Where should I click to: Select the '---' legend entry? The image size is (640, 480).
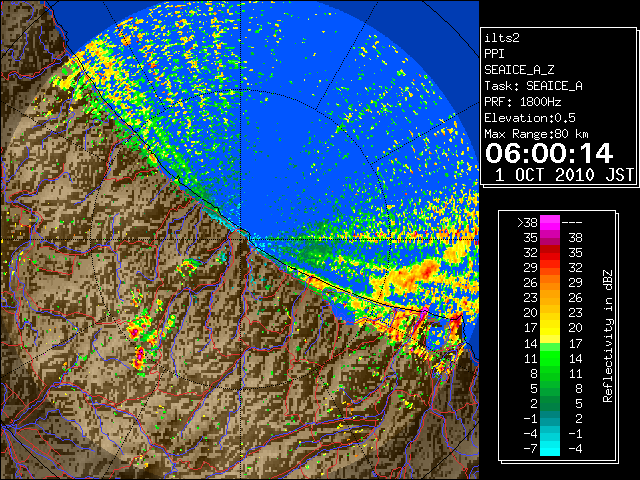(572, 223)
